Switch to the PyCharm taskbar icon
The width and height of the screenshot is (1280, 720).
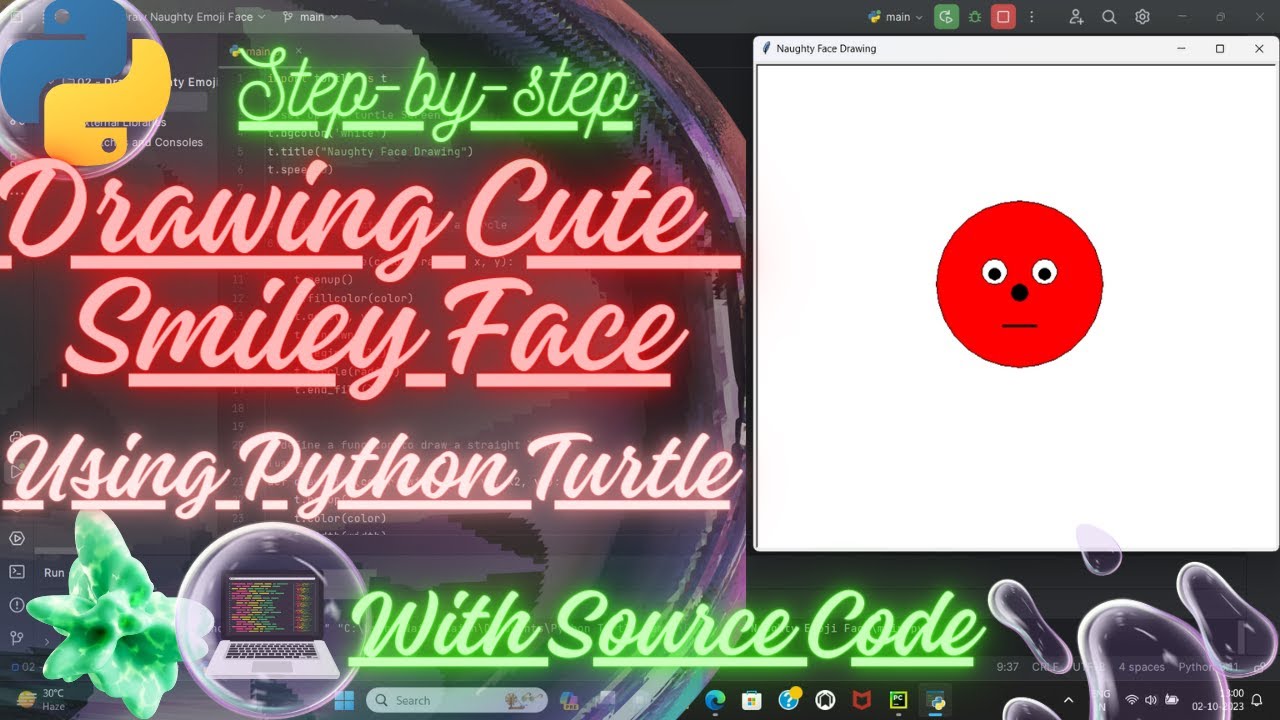tap(898, 700)
